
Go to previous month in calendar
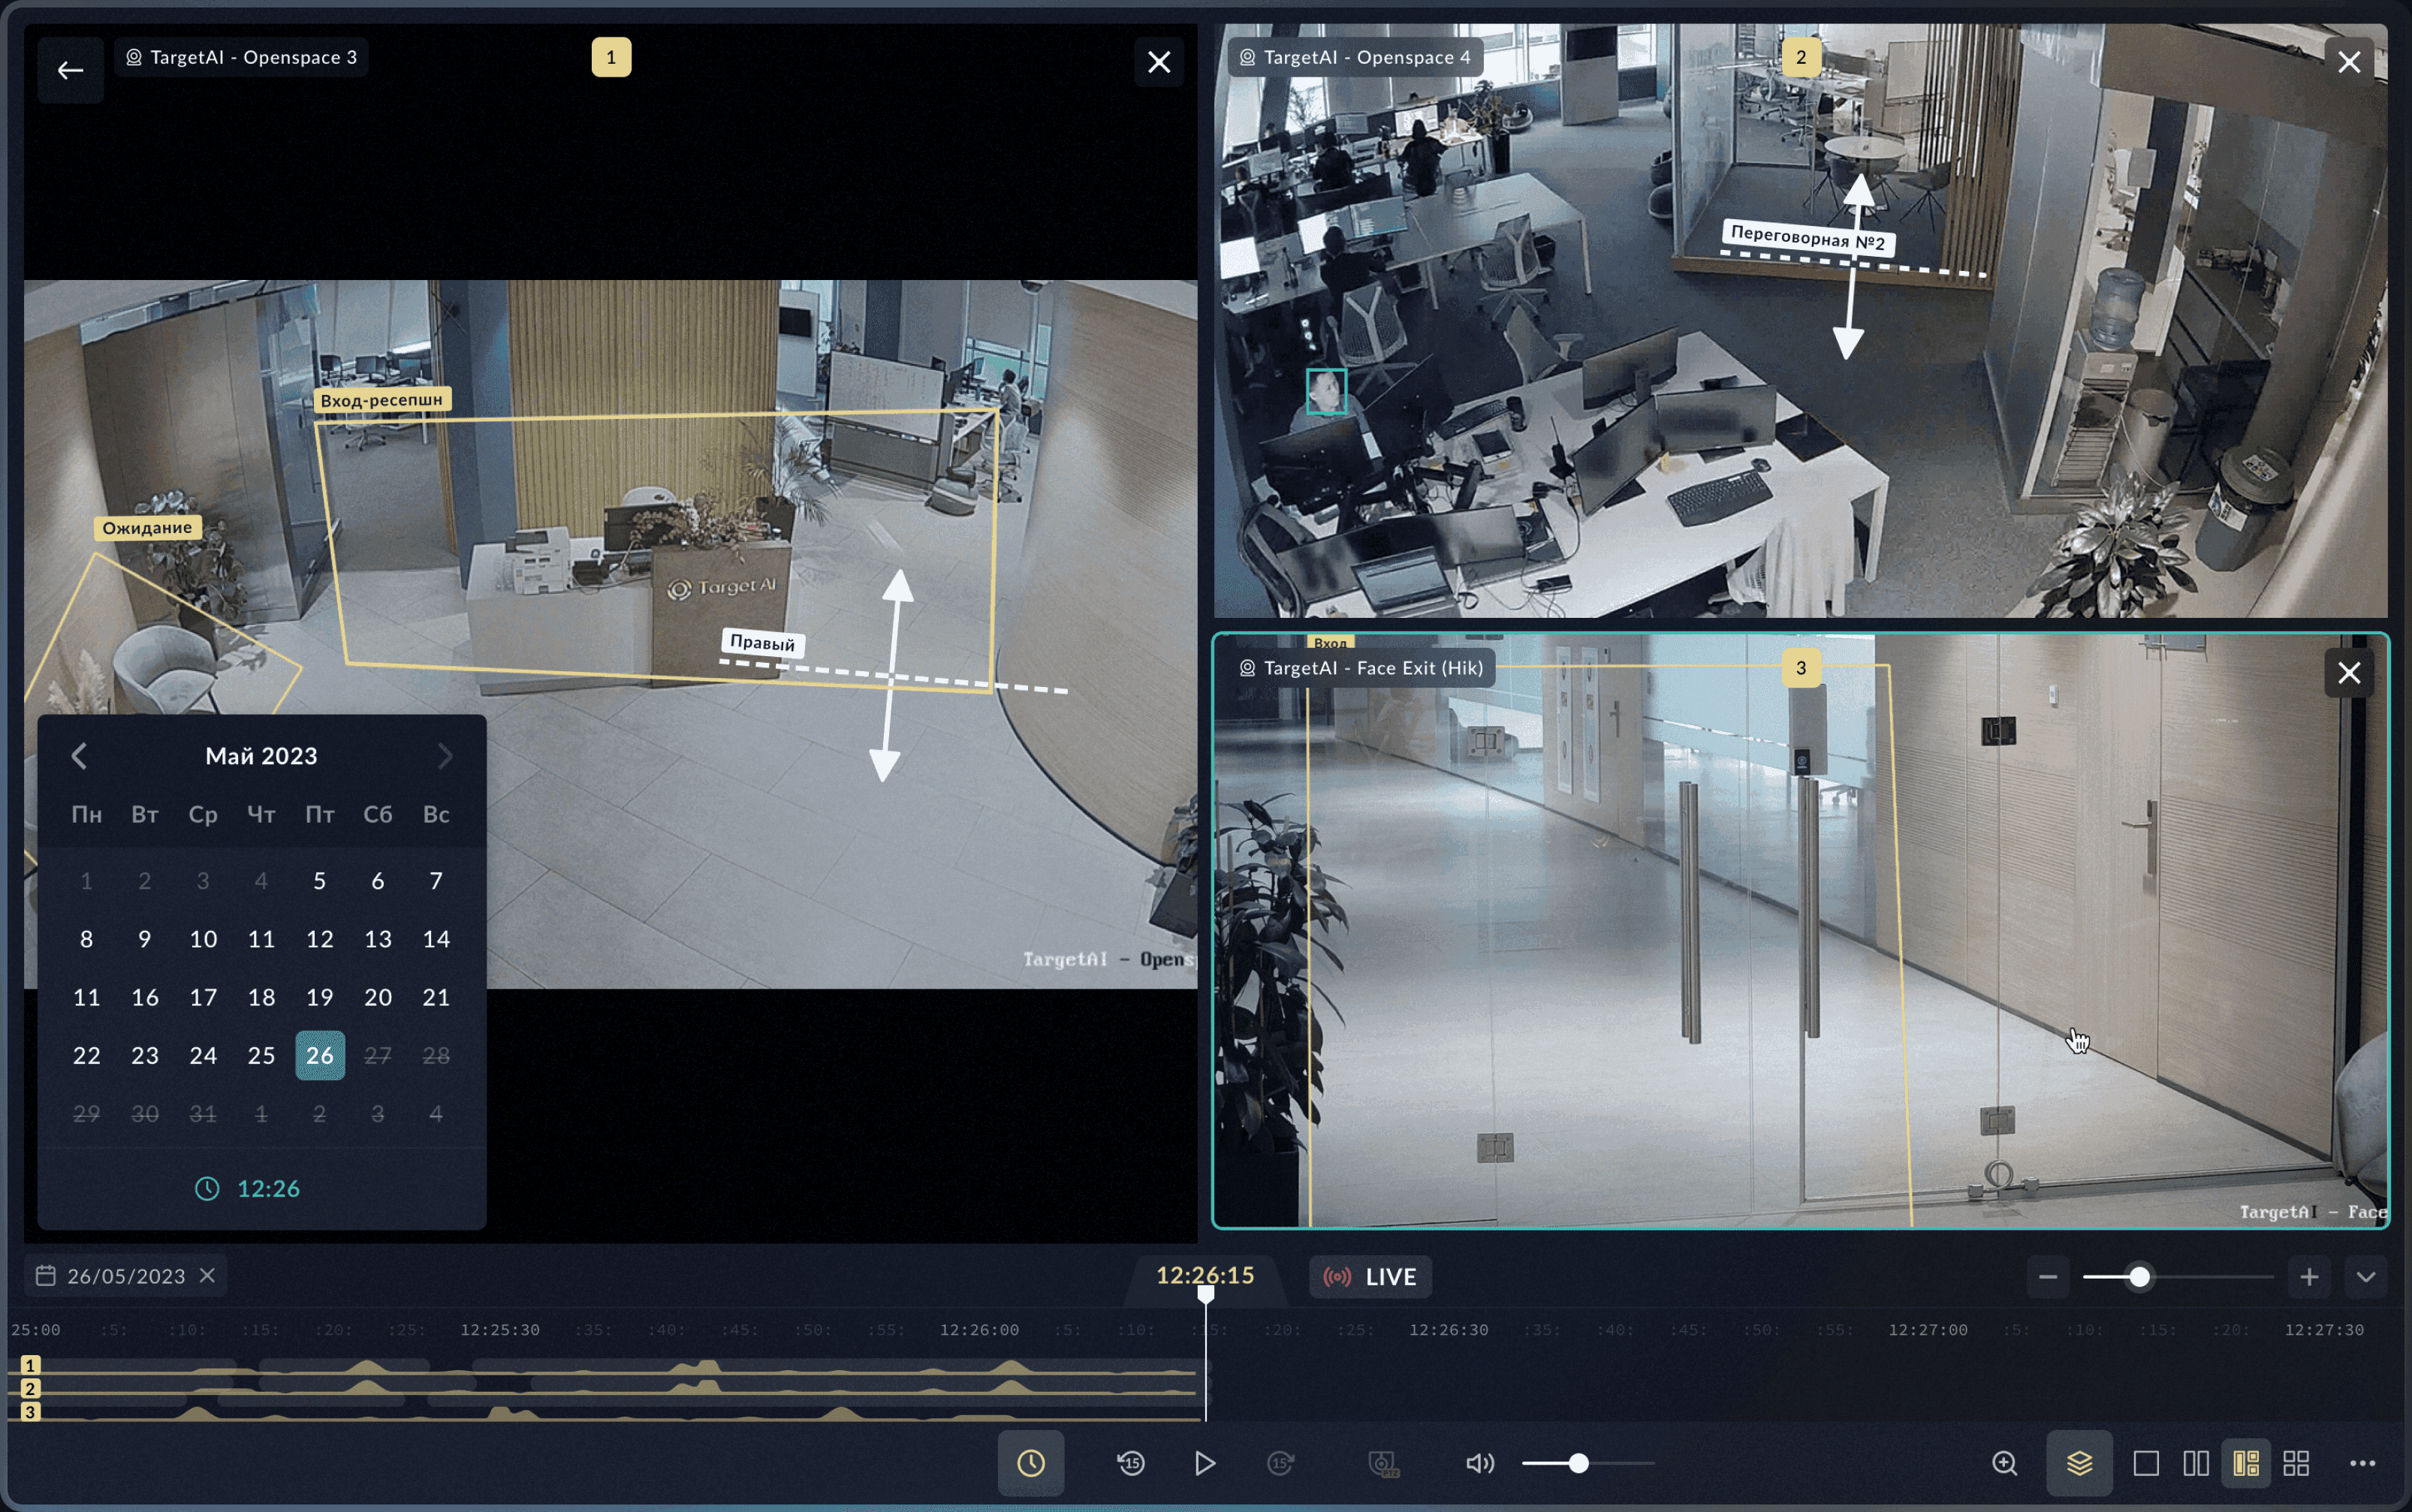click(80, 756)
